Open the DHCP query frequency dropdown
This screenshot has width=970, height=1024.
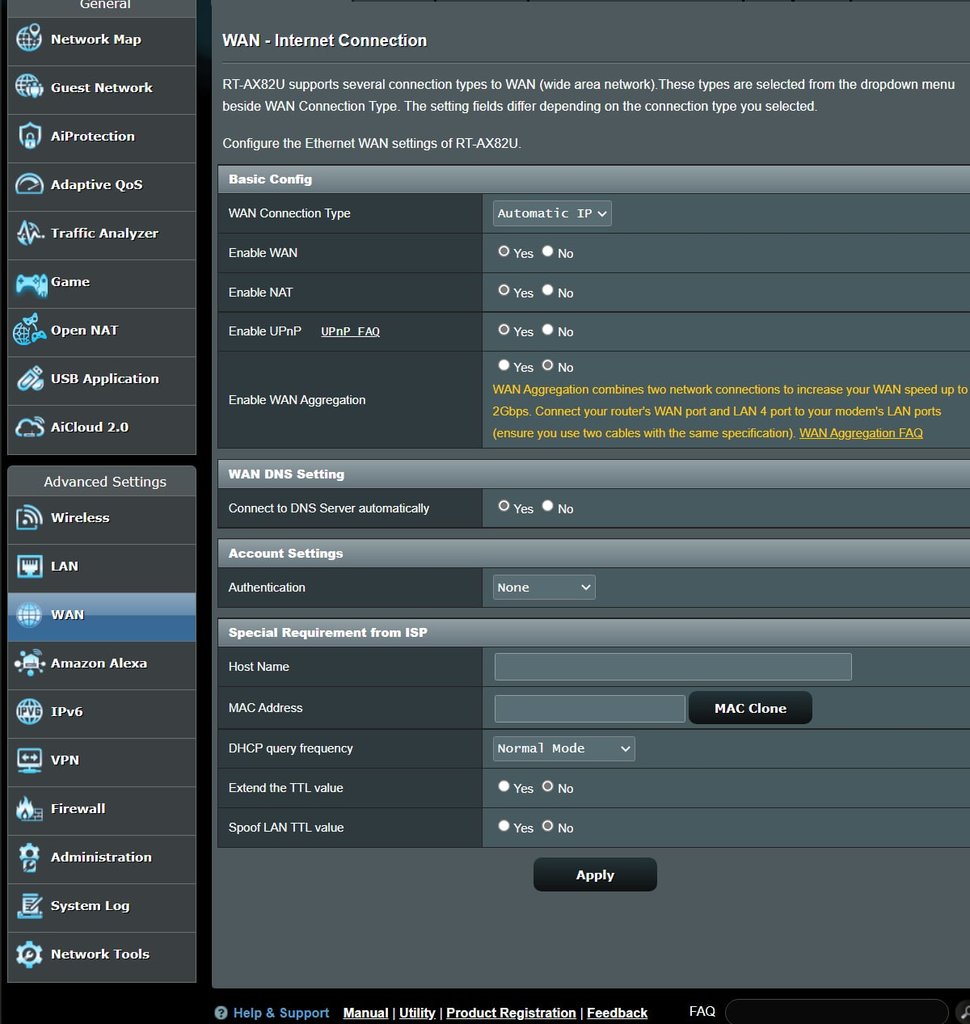click(x=564, y=748)
